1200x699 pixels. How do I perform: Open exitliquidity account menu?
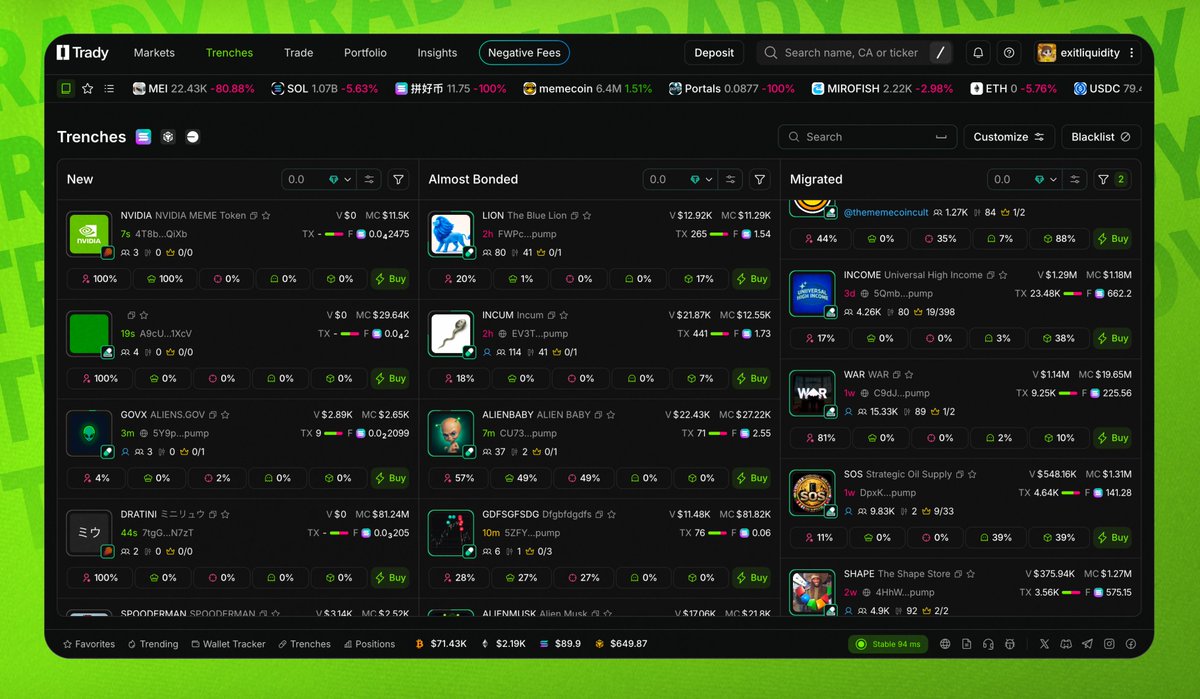pos(1087,53)
